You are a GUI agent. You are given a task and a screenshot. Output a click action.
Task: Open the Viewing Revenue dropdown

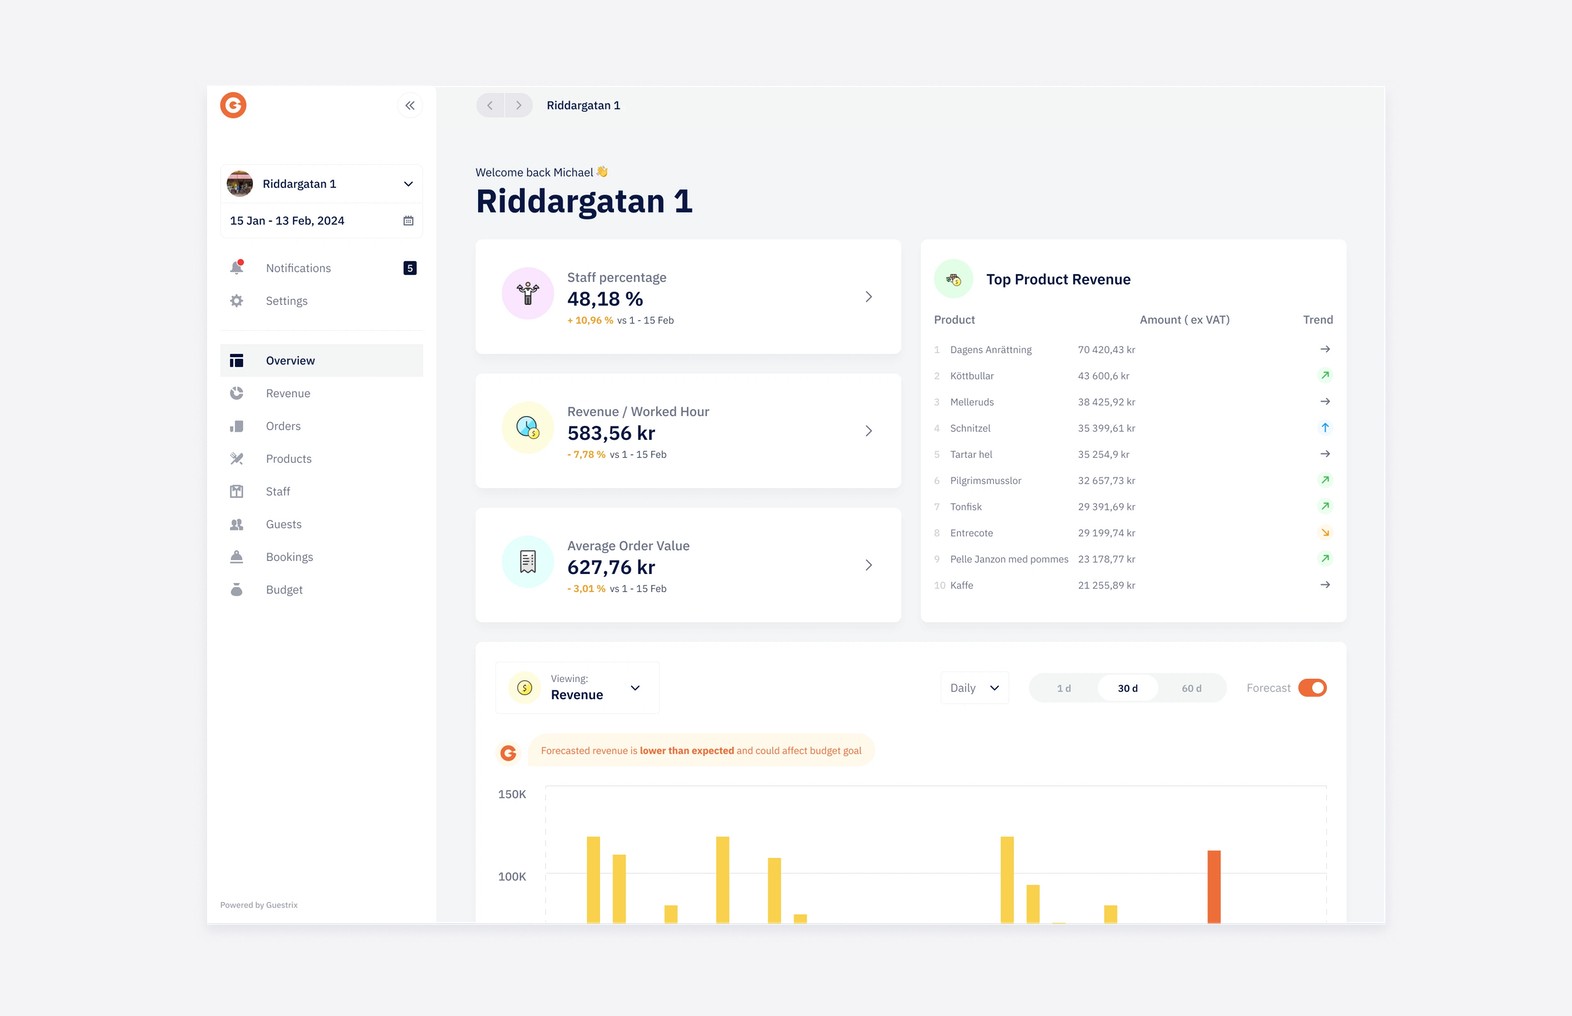point(577,688)
